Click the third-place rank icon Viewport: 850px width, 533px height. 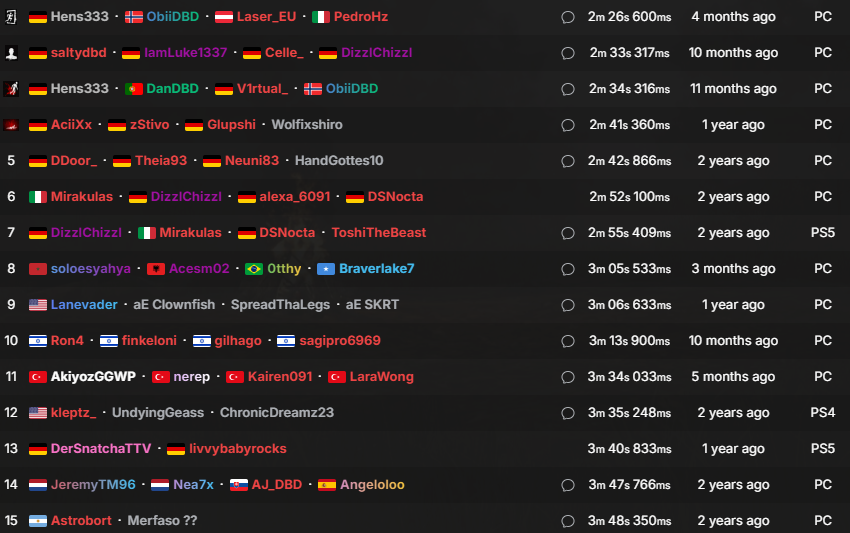(11, 88)
